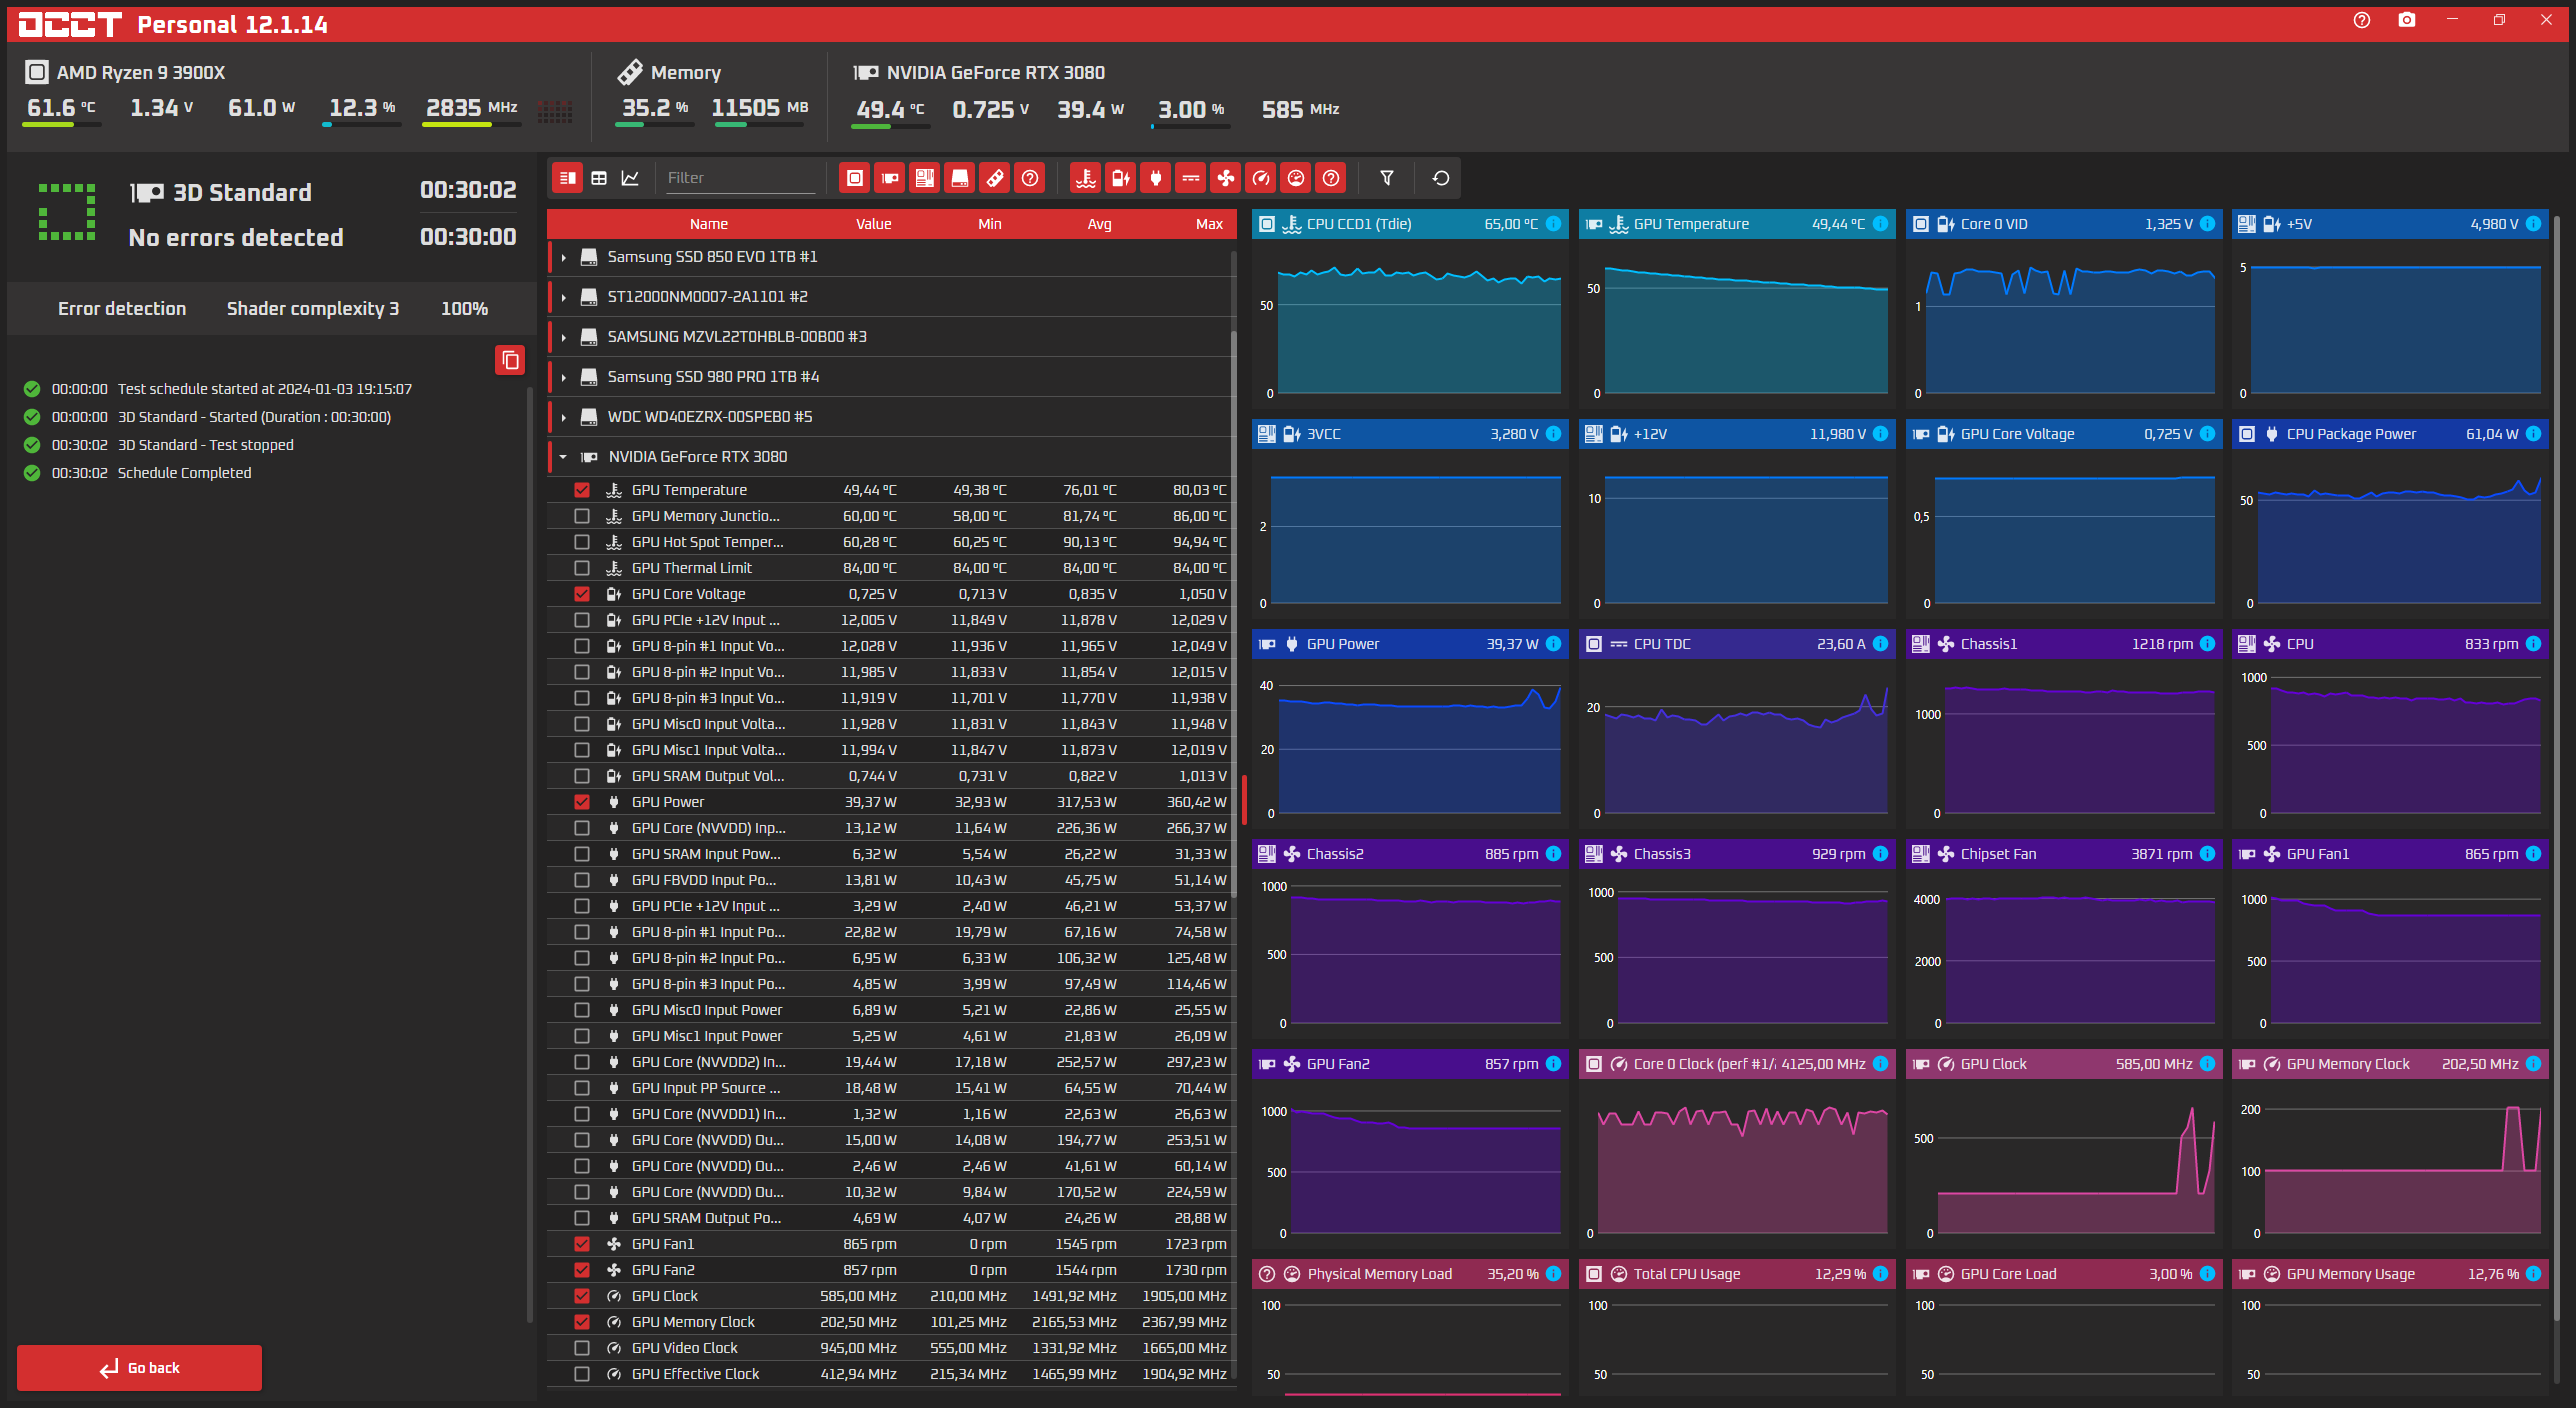2576x1408 pixels.
Task: Toggle the storage drive sensor filter
Action: (x=959, y=178)
